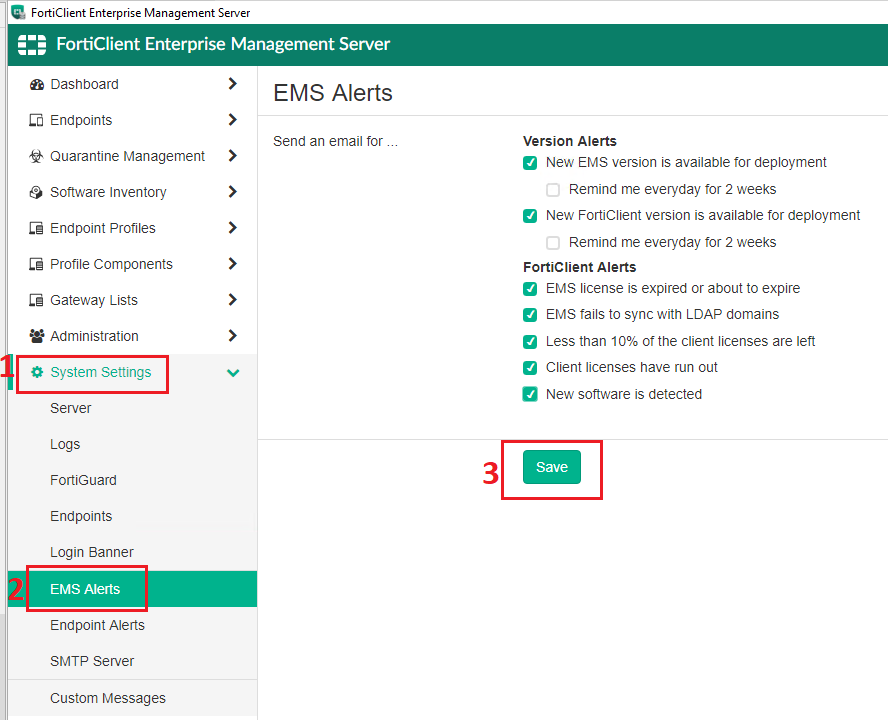This screenshot has height=720, width=888.
Task: Expand the Endpoint Profiles chevron
Action: (x=232, y=228)
